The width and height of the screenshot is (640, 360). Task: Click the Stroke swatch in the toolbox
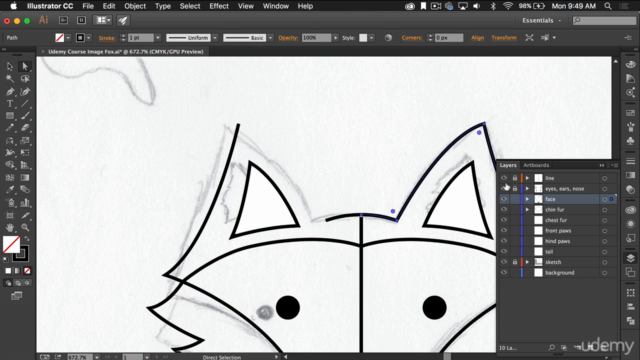[x=20, y=253]
